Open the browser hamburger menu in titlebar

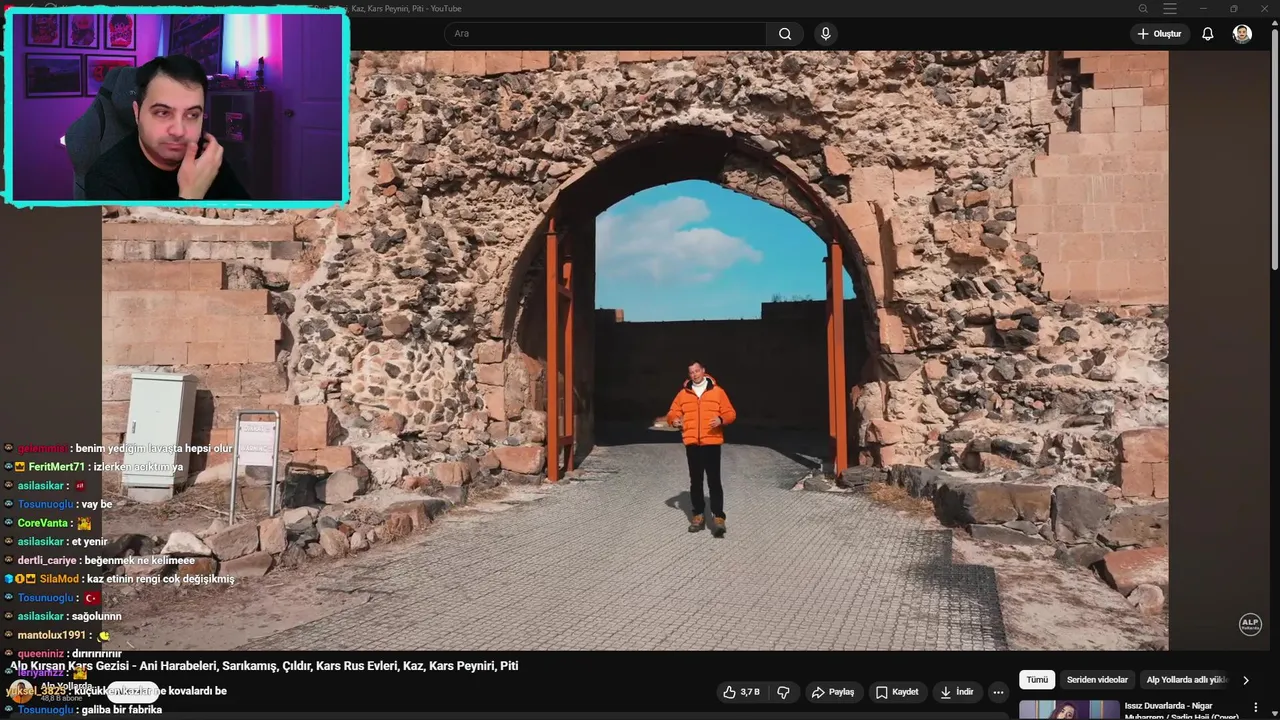pos(1170,9)
